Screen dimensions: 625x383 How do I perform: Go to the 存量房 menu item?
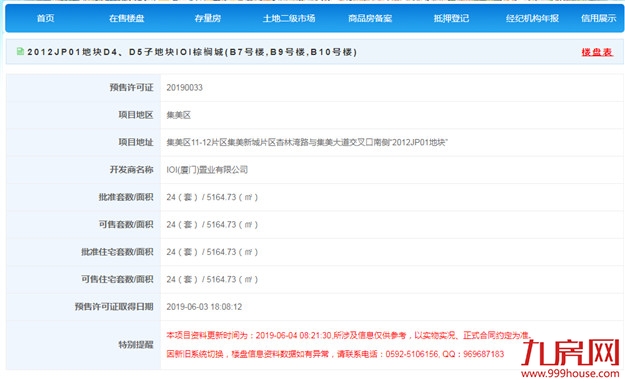point(208,18)
